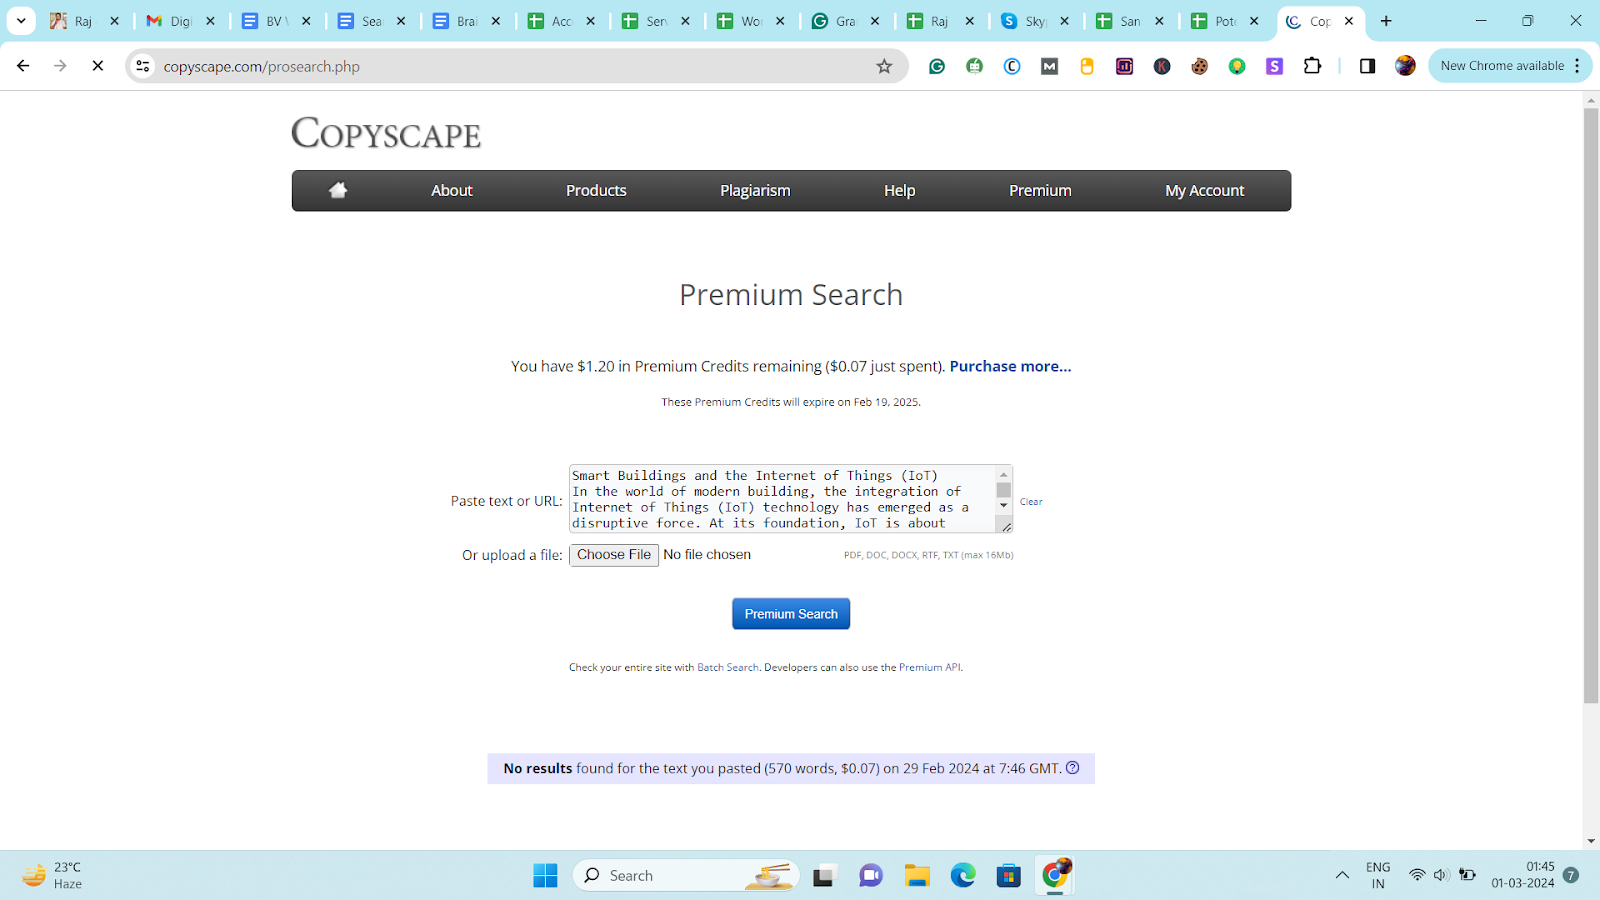This screenshot has width=1600, height=900.
Task: Switch to the Gmail Digi tab
Action: (x=180, y=20)
